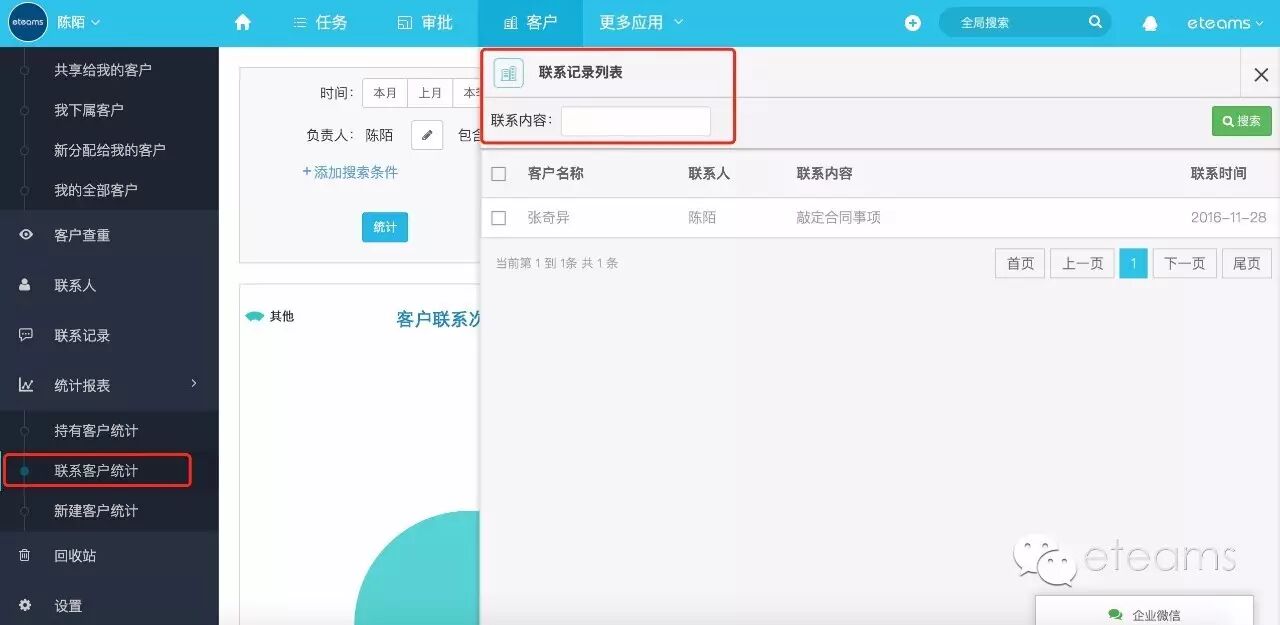This screenshot has height=625, width=1280.
Task: Check the select-all checkbox in table header
Action: (x=499, y=174)
